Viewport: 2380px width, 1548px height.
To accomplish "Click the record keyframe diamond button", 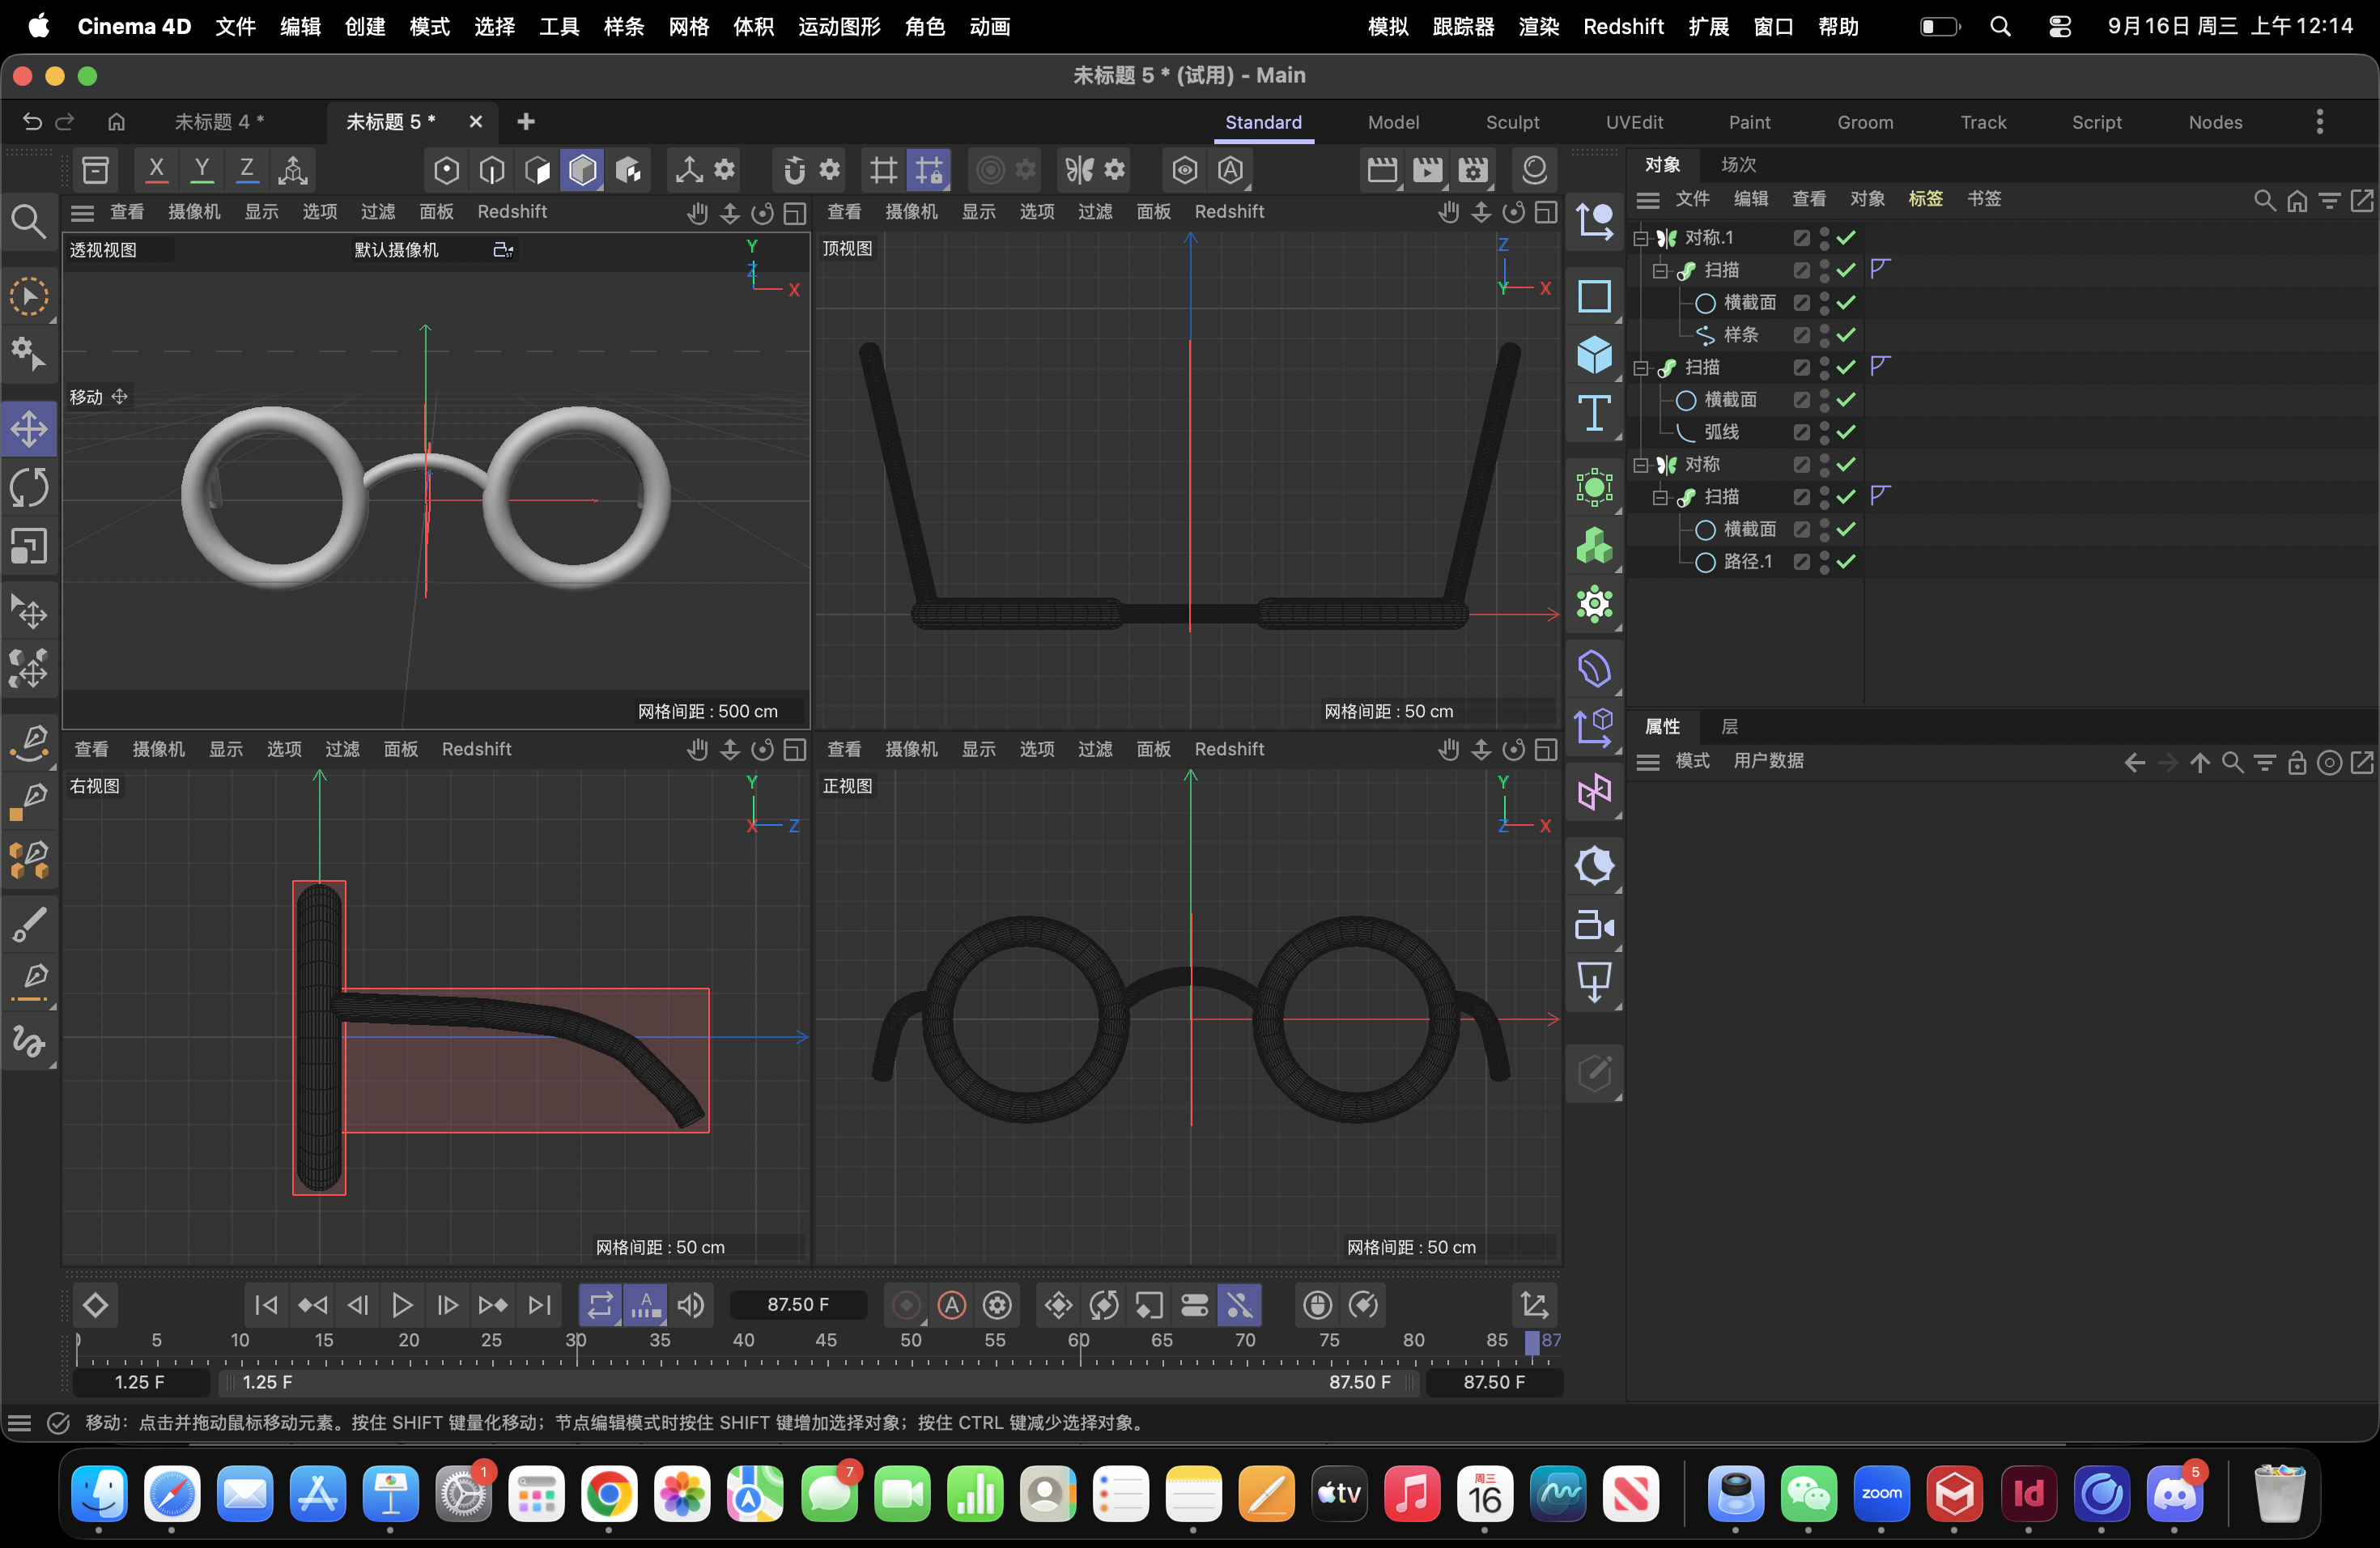I will (x=95, y=1305).
